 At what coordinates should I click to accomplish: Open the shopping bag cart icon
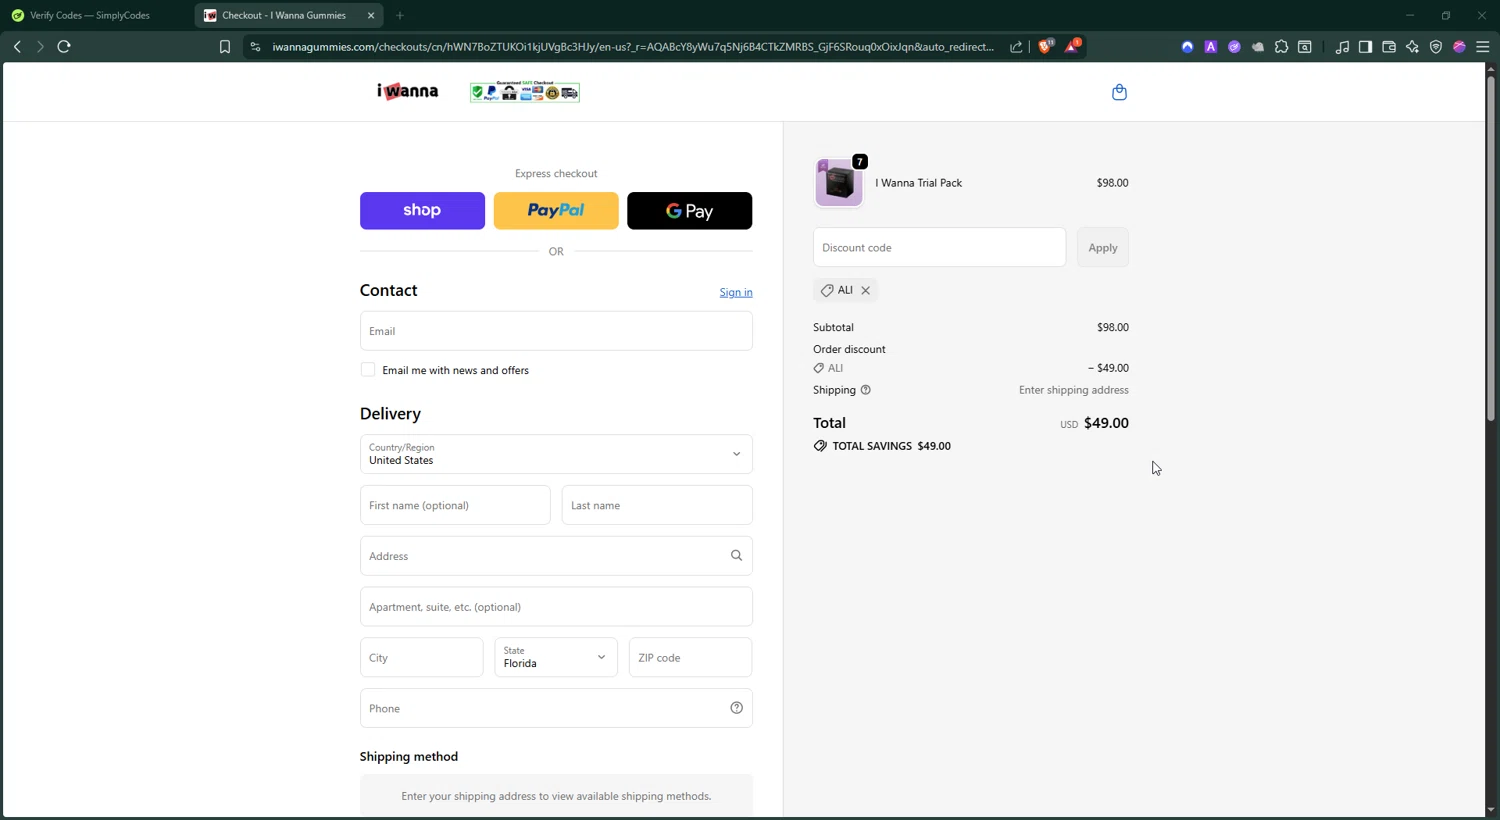coord(1119,92)
